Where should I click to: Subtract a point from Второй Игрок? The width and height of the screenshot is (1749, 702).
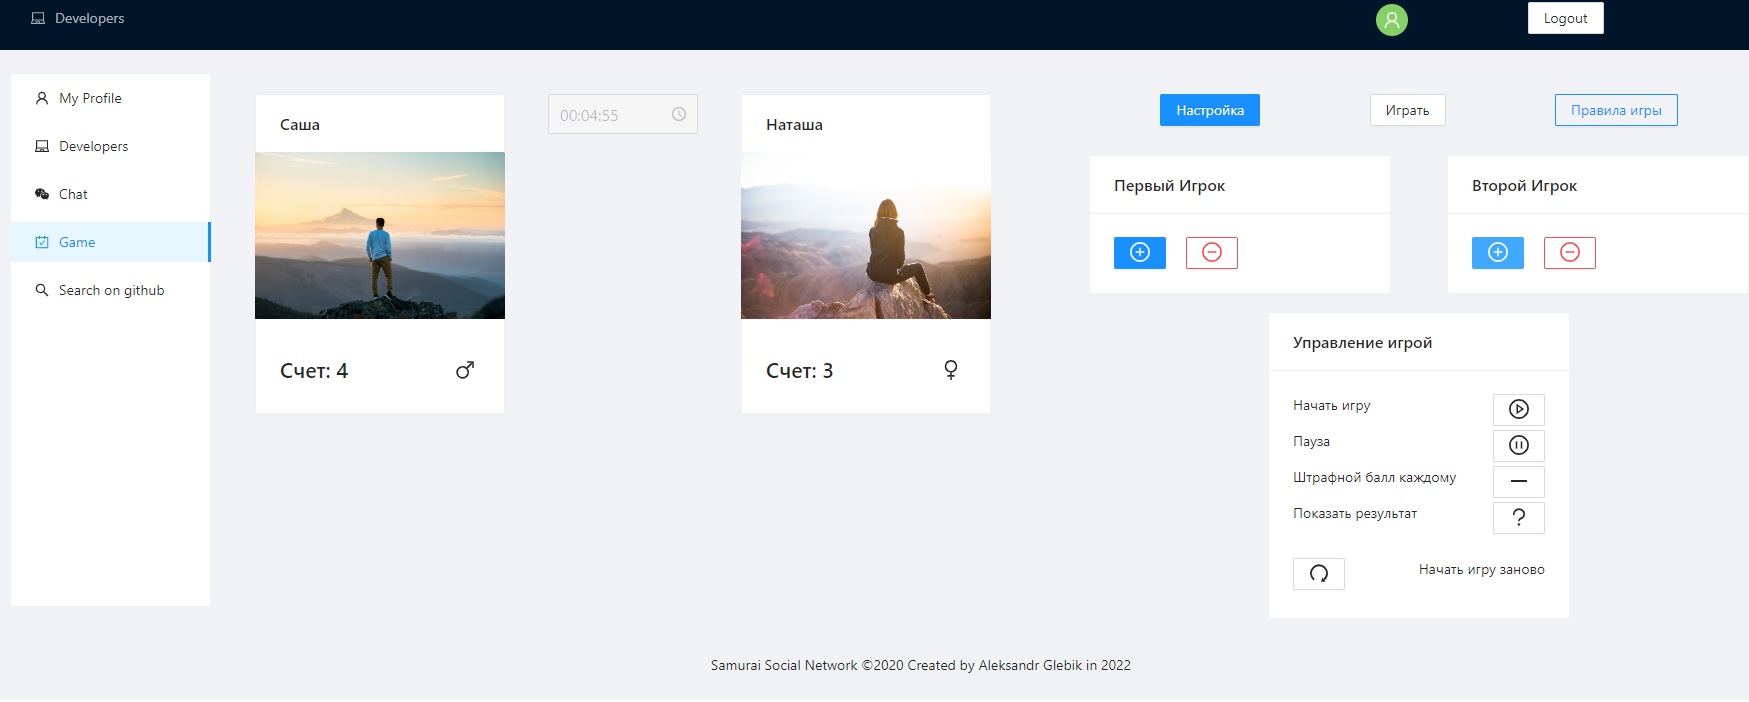click(x=1570, y=253)
